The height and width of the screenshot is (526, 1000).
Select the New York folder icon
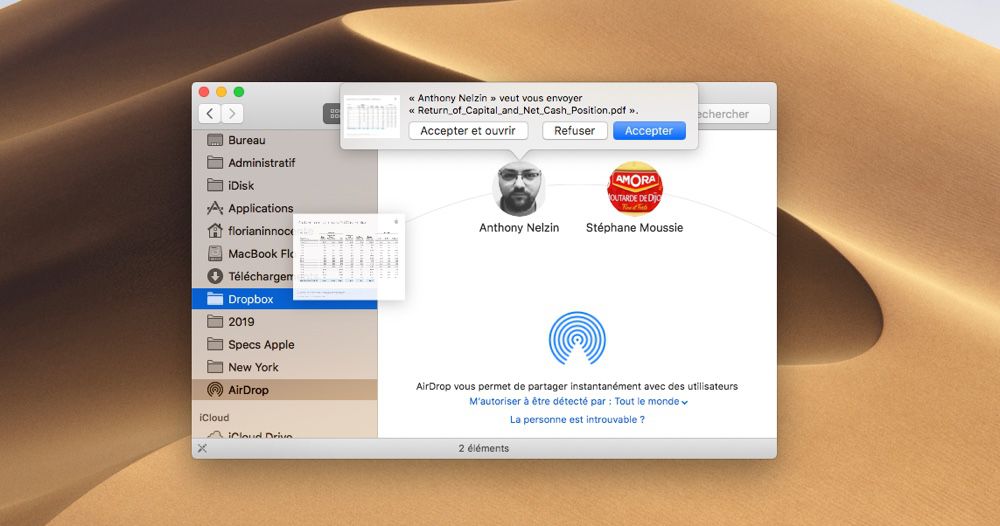(215, 367)
